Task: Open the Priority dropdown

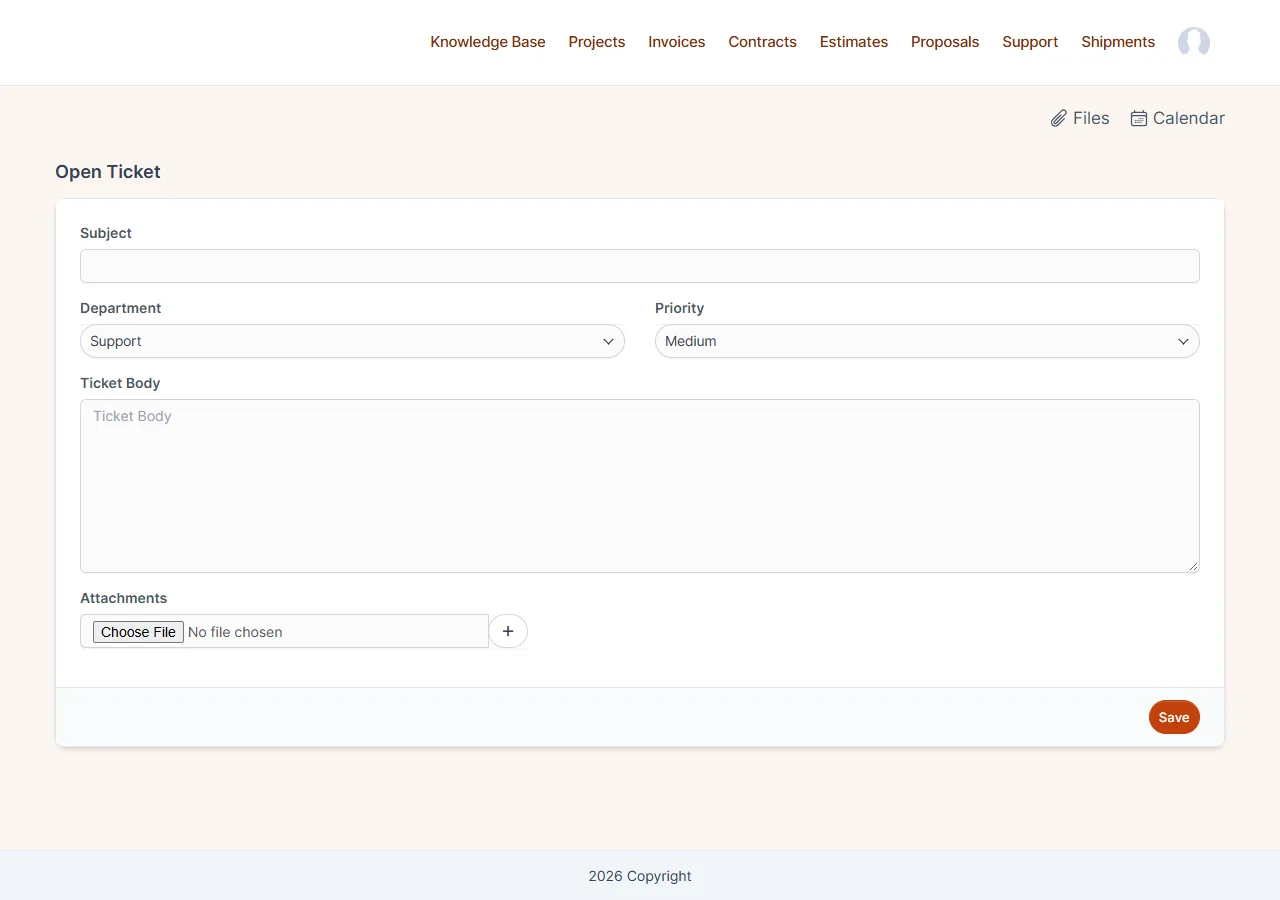Action: coord(927,341)
